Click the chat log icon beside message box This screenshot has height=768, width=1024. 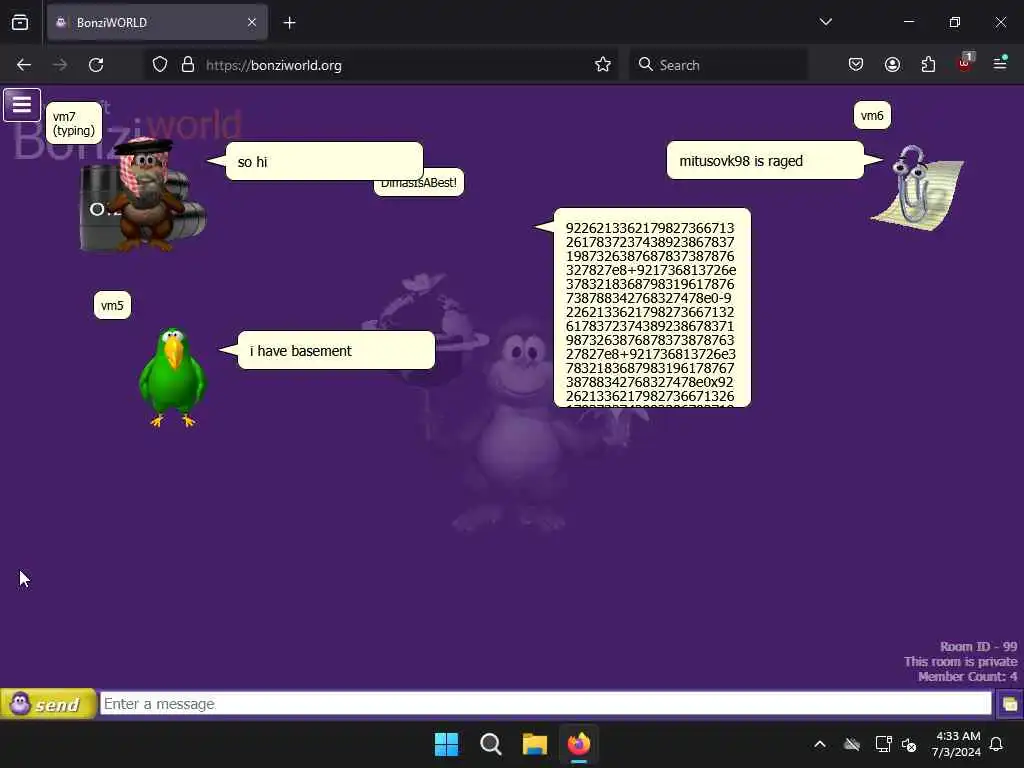coord(1009,704)
